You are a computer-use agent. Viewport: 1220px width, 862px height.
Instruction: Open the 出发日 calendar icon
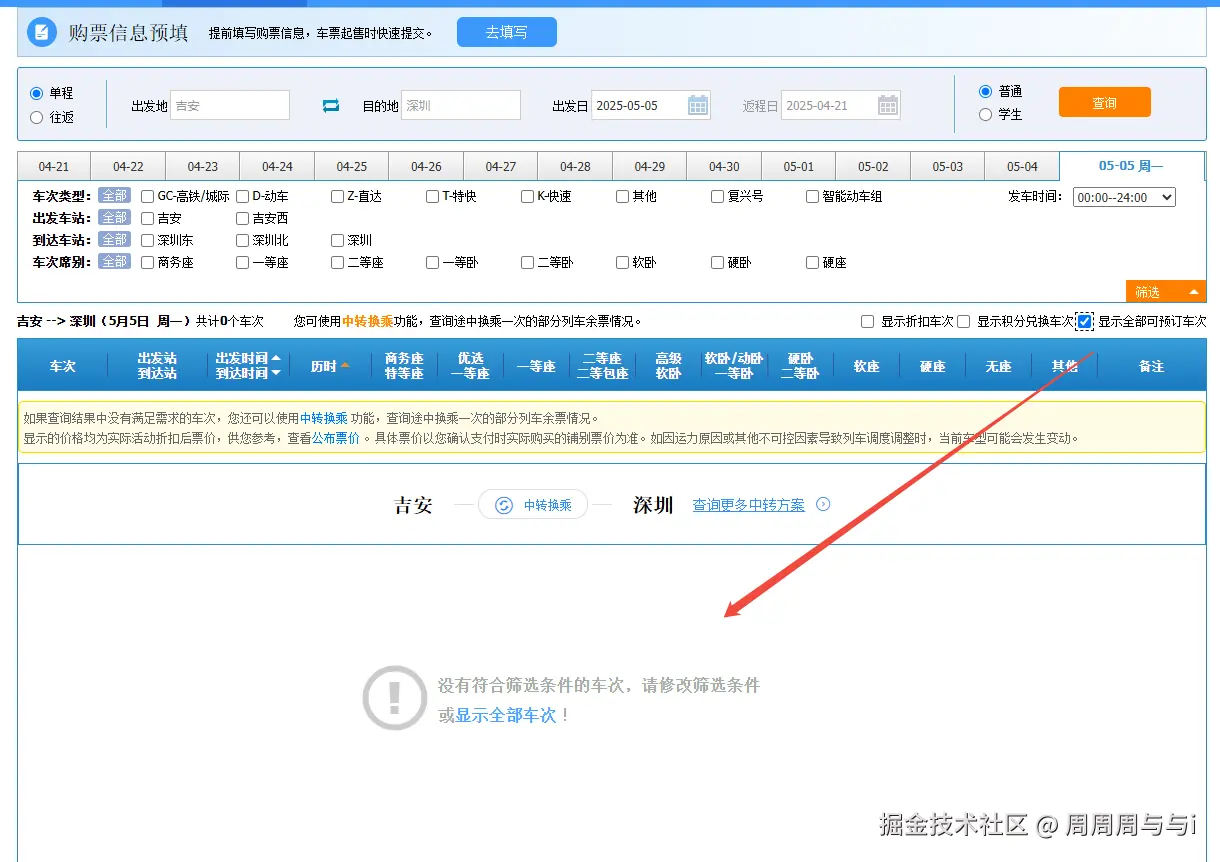click(698, 104)
